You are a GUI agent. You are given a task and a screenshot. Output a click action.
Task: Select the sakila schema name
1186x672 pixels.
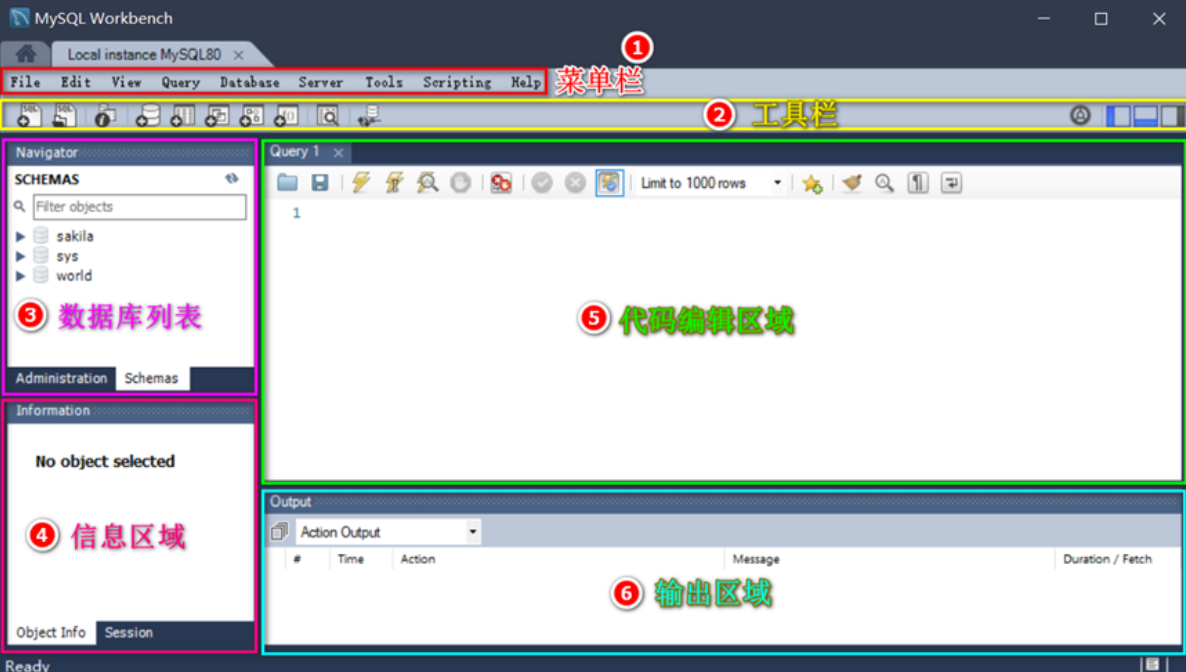click(75, 236)
